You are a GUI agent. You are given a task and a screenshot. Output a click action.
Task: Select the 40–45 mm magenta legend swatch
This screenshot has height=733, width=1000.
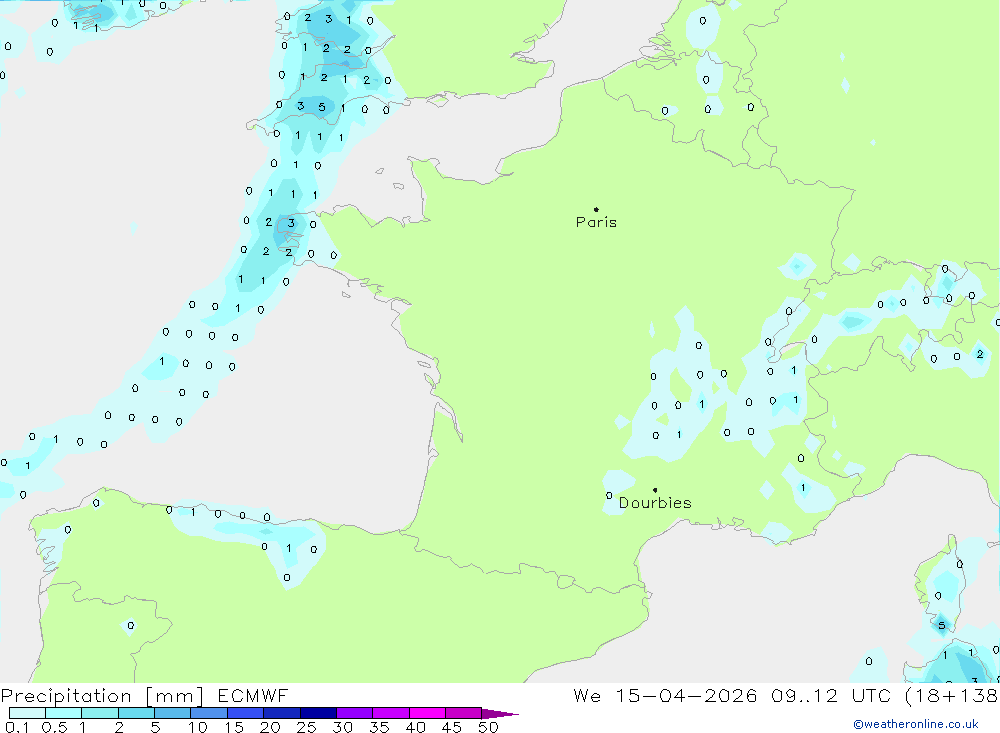click(x=427, y=713)
